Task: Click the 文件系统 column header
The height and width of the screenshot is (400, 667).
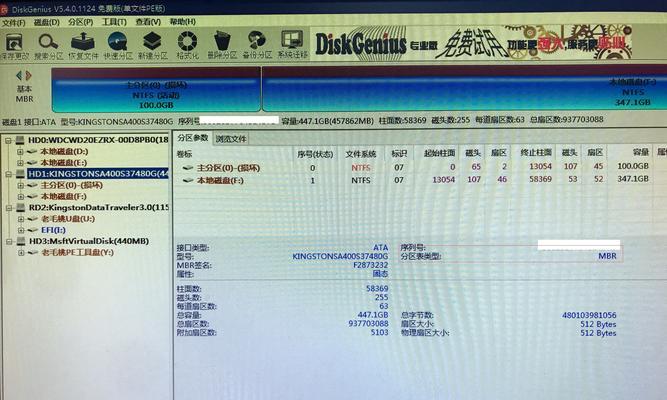Action: pyautogui.click(x=360, y=154)
